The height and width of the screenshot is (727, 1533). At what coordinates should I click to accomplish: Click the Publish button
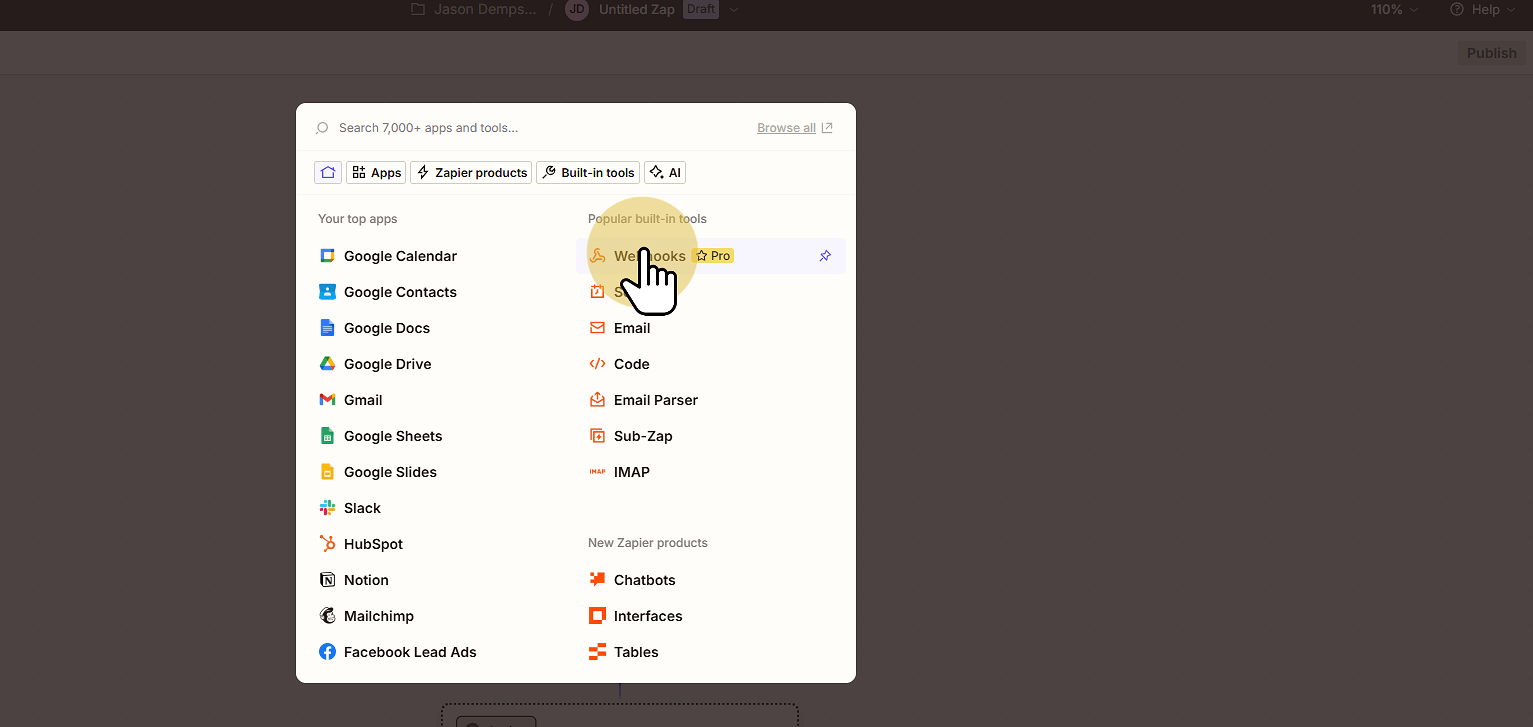(x=1491, y=53)
